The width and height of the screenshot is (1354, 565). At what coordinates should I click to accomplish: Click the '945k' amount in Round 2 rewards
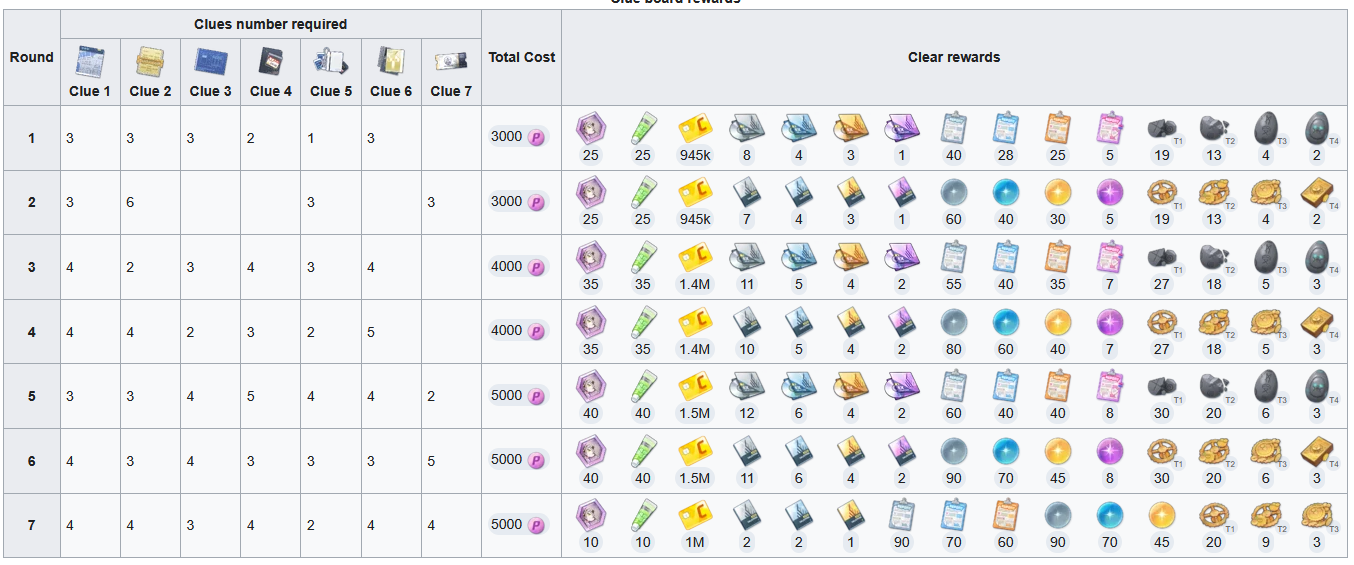click(694, 220)
